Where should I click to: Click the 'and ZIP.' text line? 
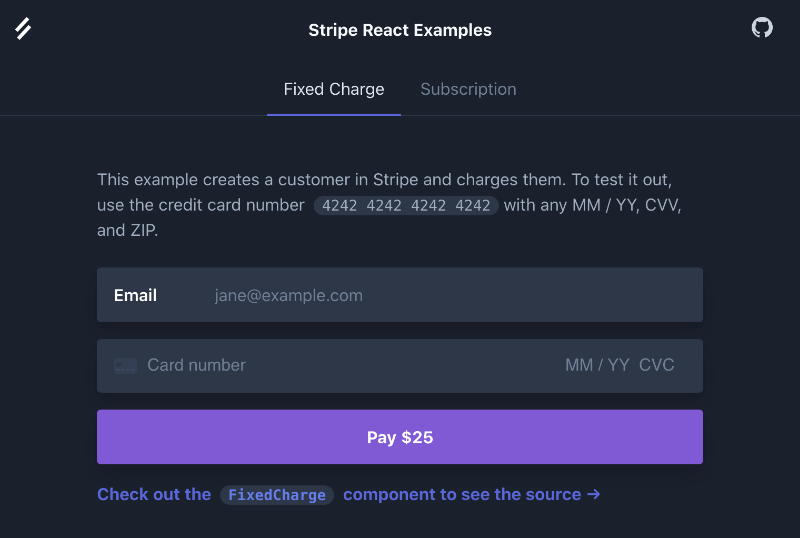(x=128, y=230)
